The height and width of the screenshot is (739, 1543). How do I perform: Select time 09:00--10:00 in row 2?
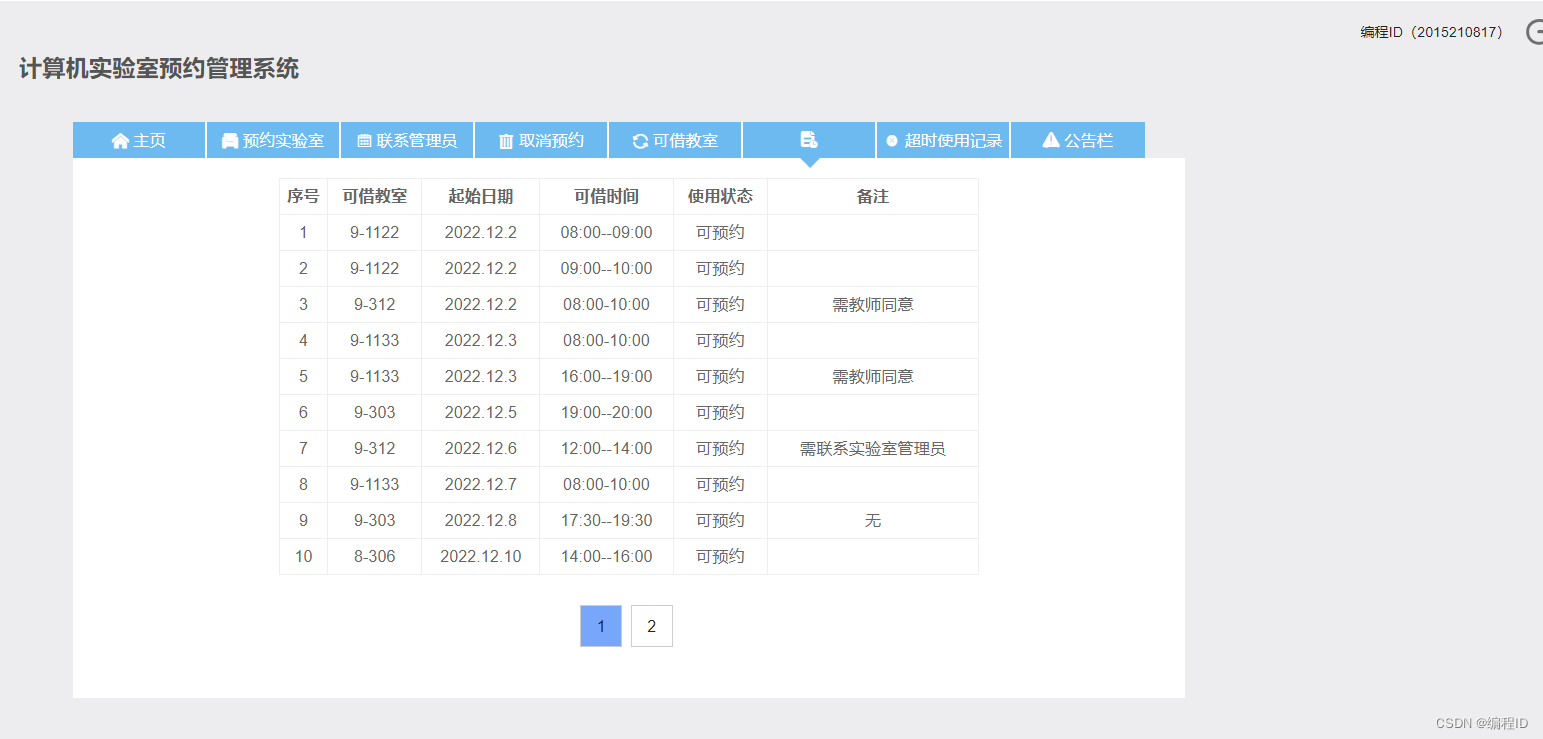coord(607,269)
